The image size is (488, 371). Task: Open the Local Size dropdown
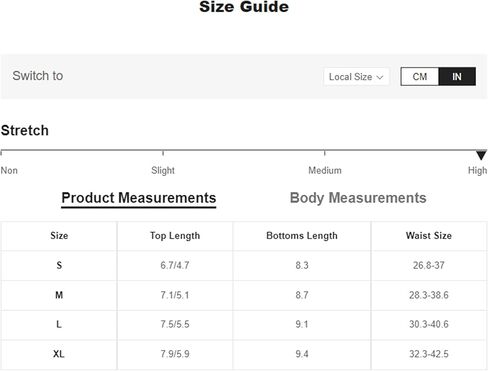[x=356, y=77]
